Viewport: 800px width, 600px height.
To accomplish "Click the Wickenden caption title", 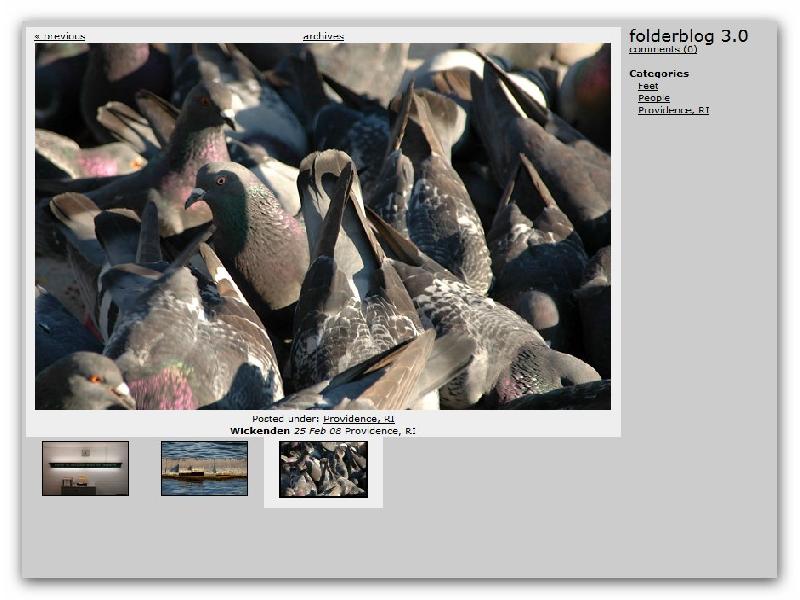I will click(x=260, y=431).
